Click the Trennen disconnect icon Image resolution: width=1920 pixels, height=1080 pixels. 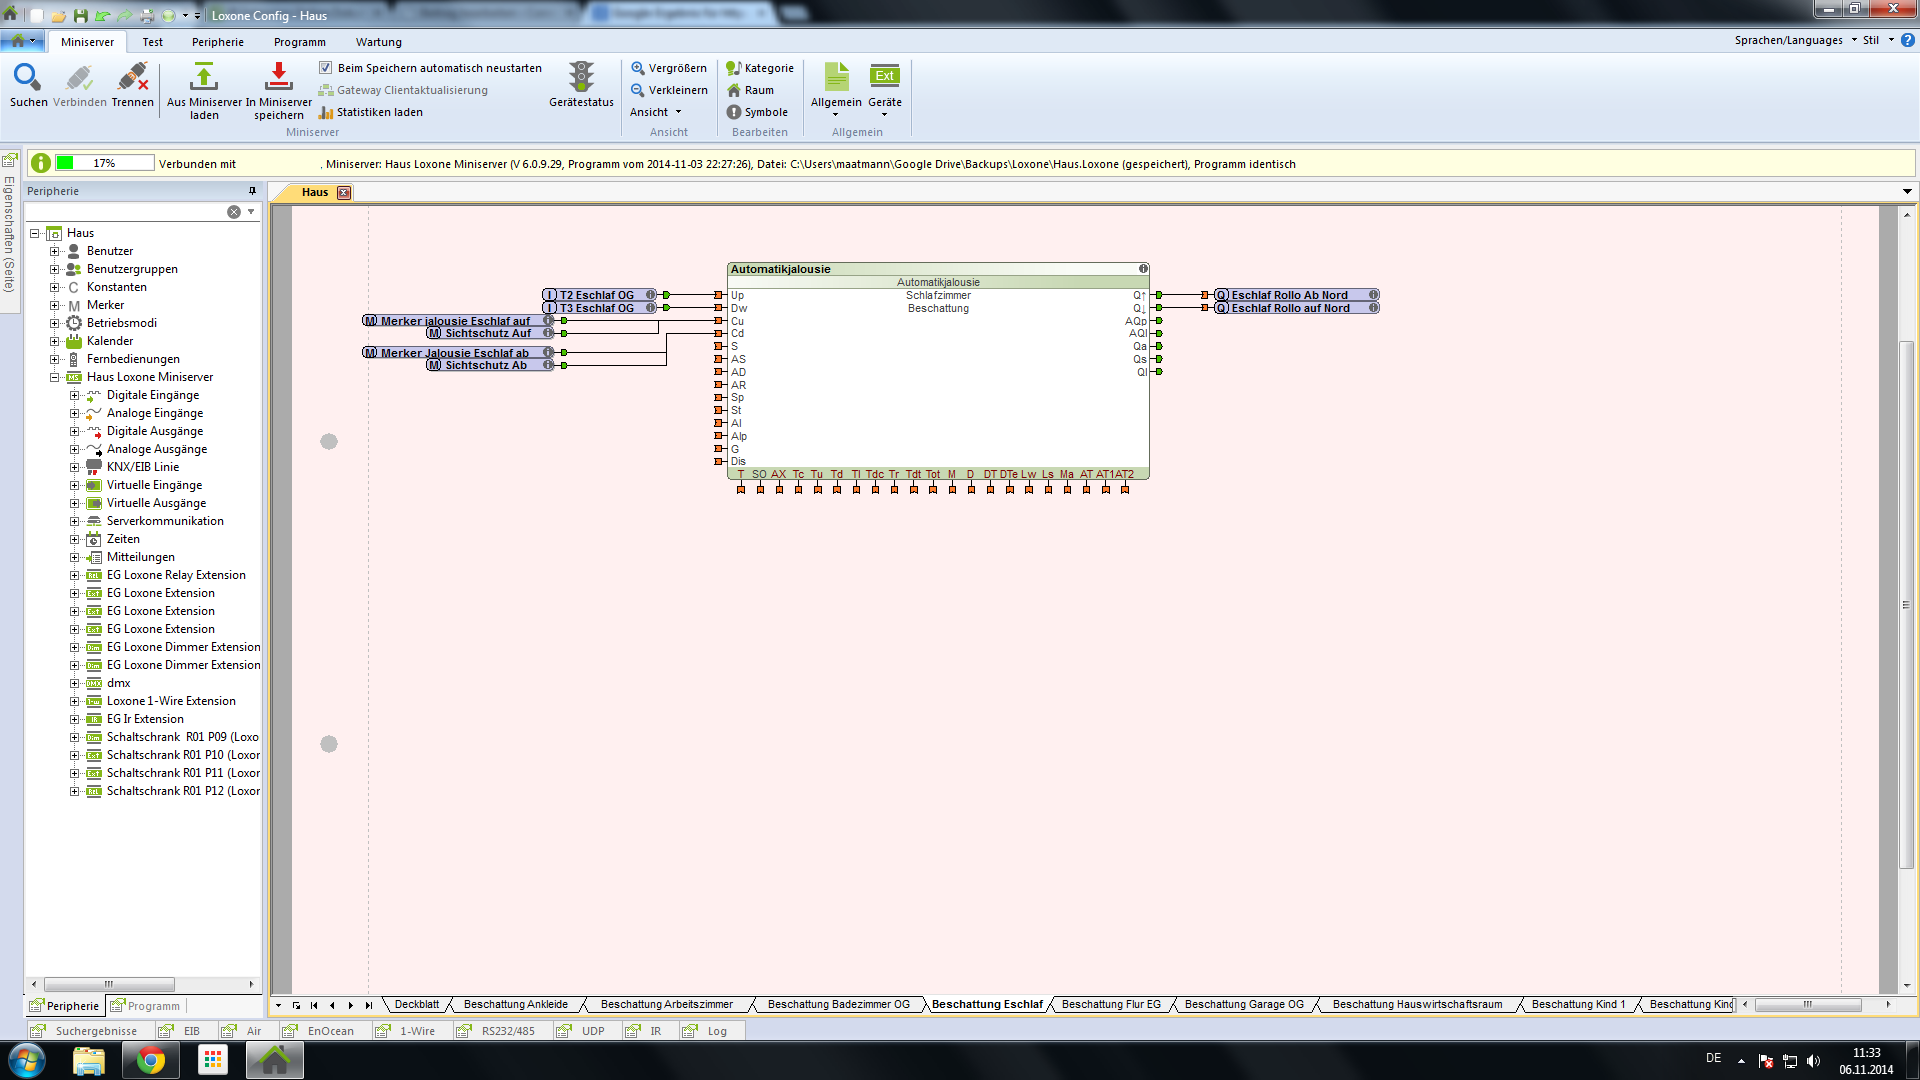132,78
